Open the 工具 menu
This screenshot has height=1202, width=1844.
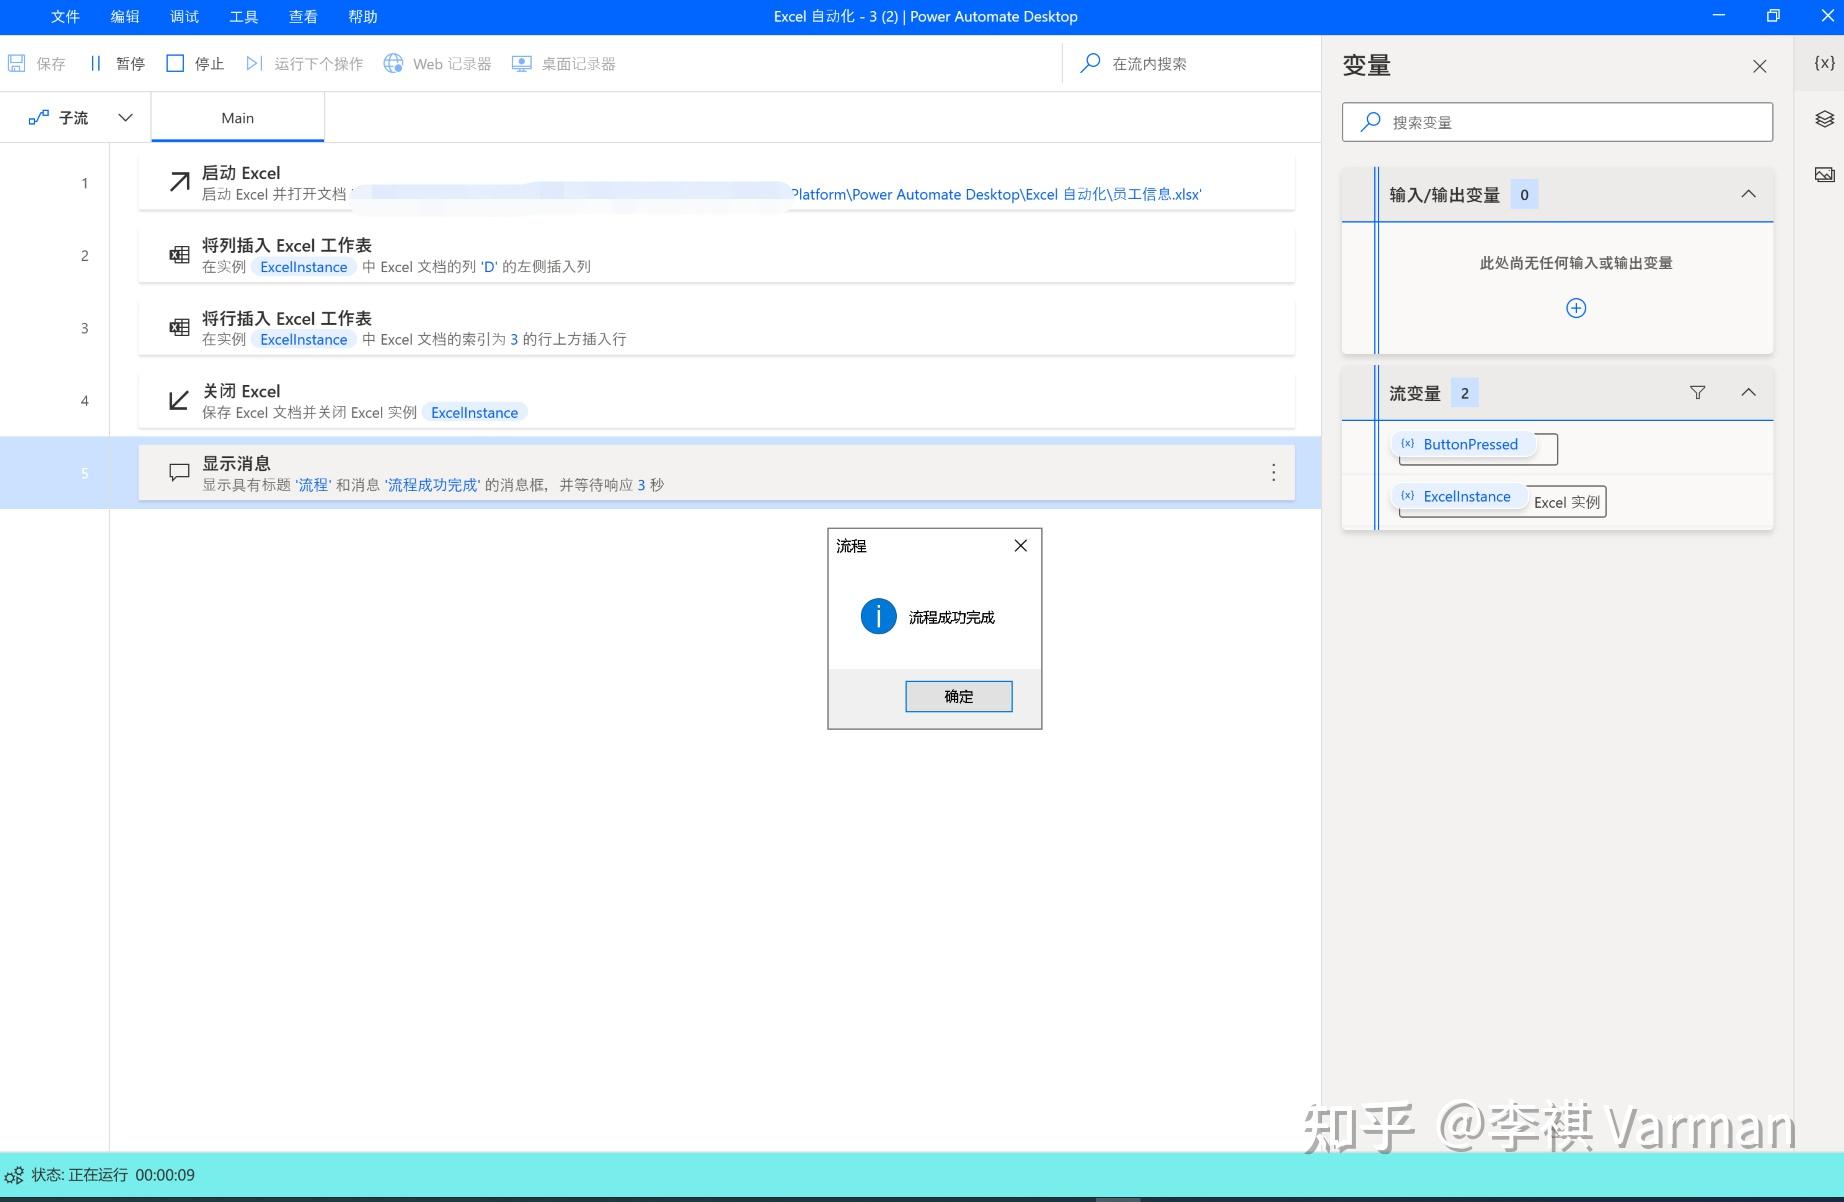coord(243,16)
